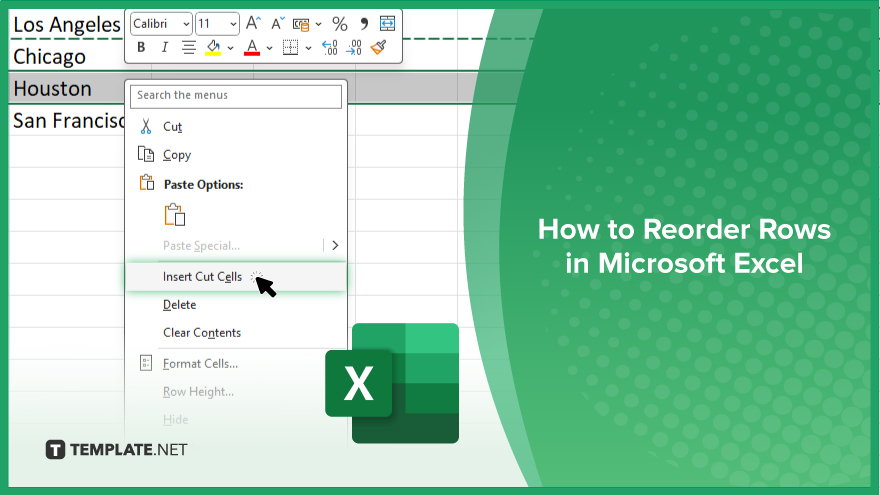
Task: Open the font color dropdown arrow
Action: click(x=269, y=48)
